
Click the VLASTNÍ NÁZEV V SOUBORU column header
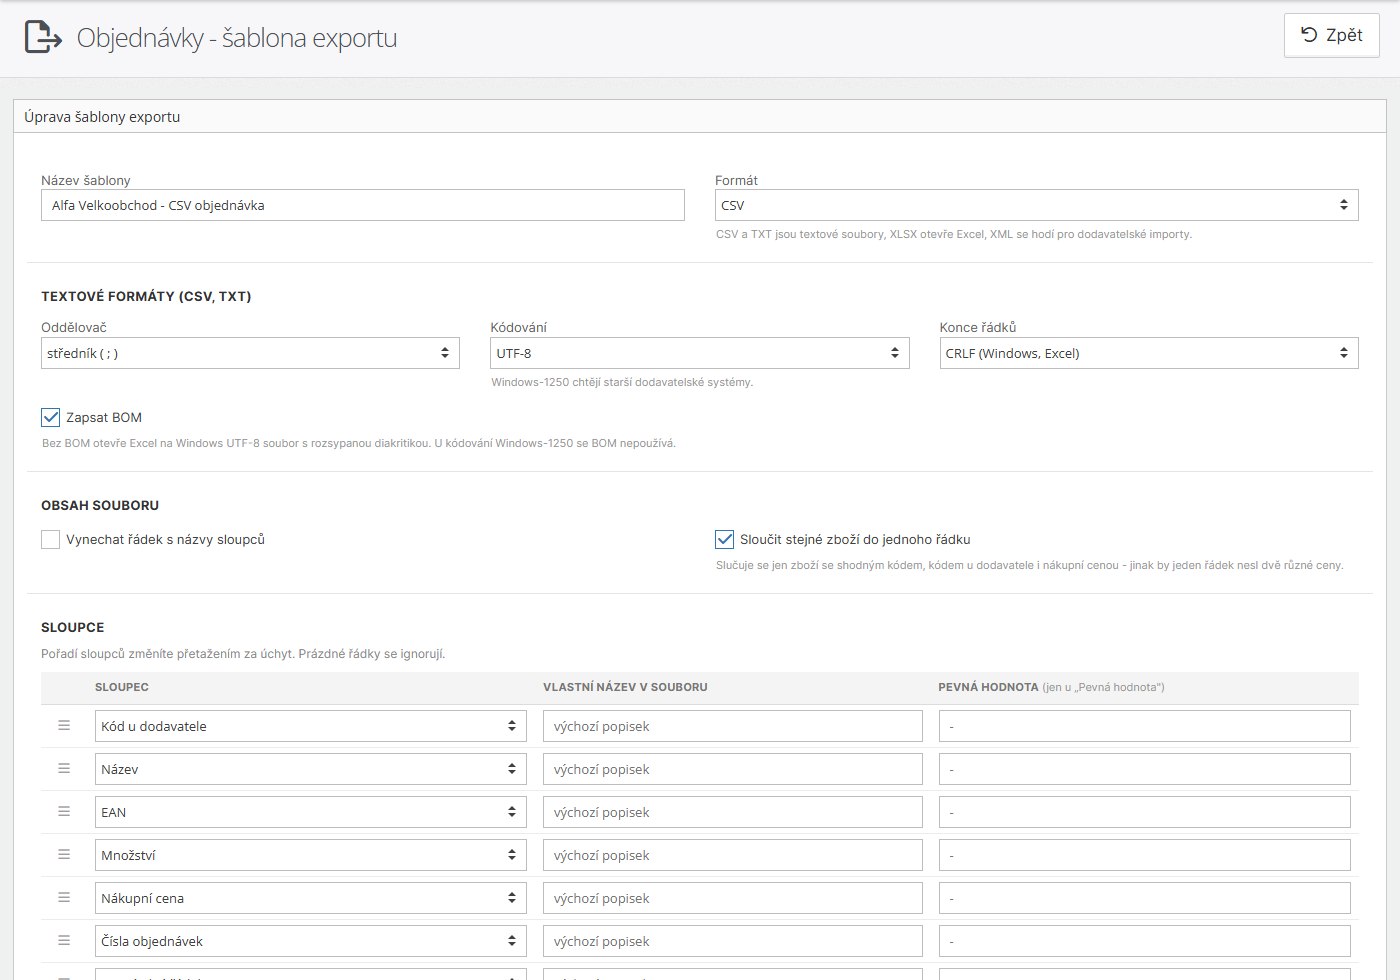625,687
